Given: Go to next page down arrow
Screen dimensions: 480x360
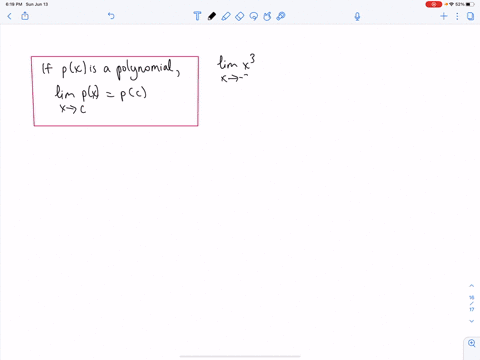Looking at the screenshot, I should click(x=472, y=321).
